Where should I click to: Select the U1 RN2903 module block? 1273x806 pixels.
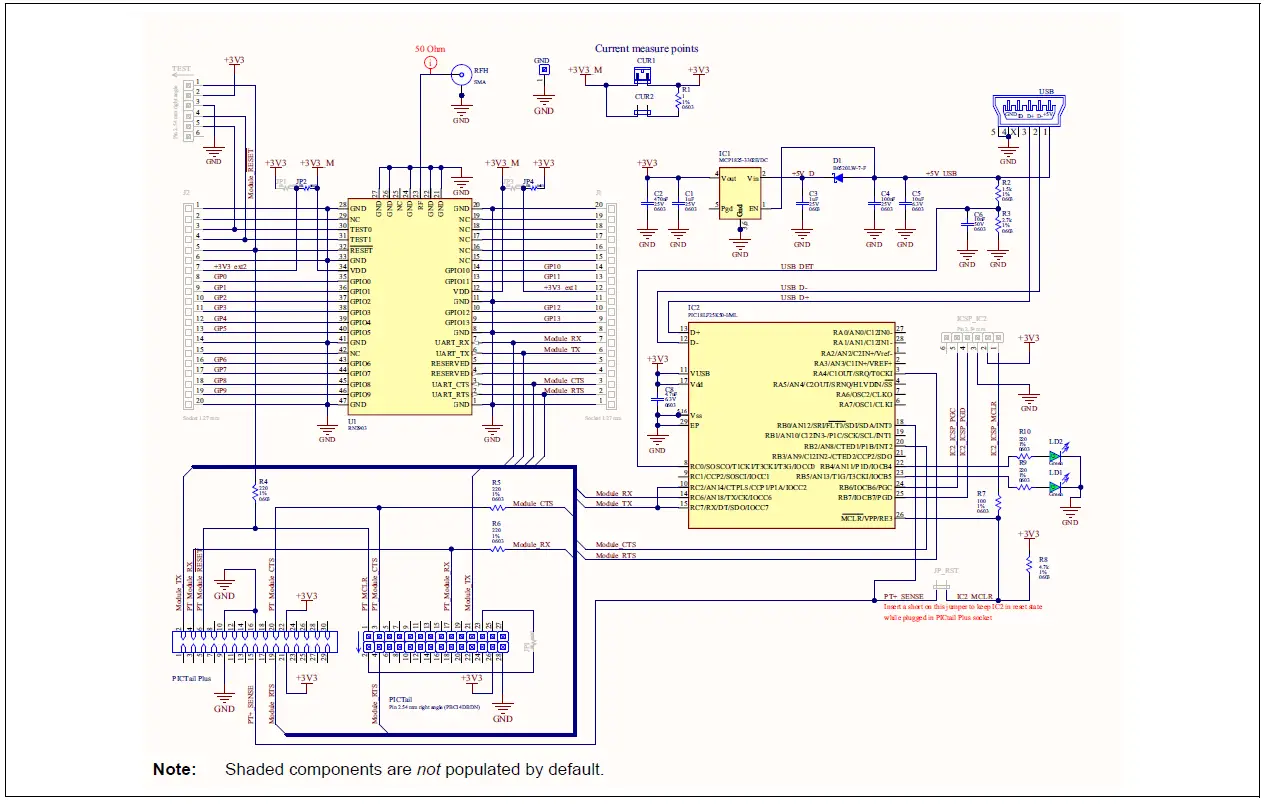(409, 304)
